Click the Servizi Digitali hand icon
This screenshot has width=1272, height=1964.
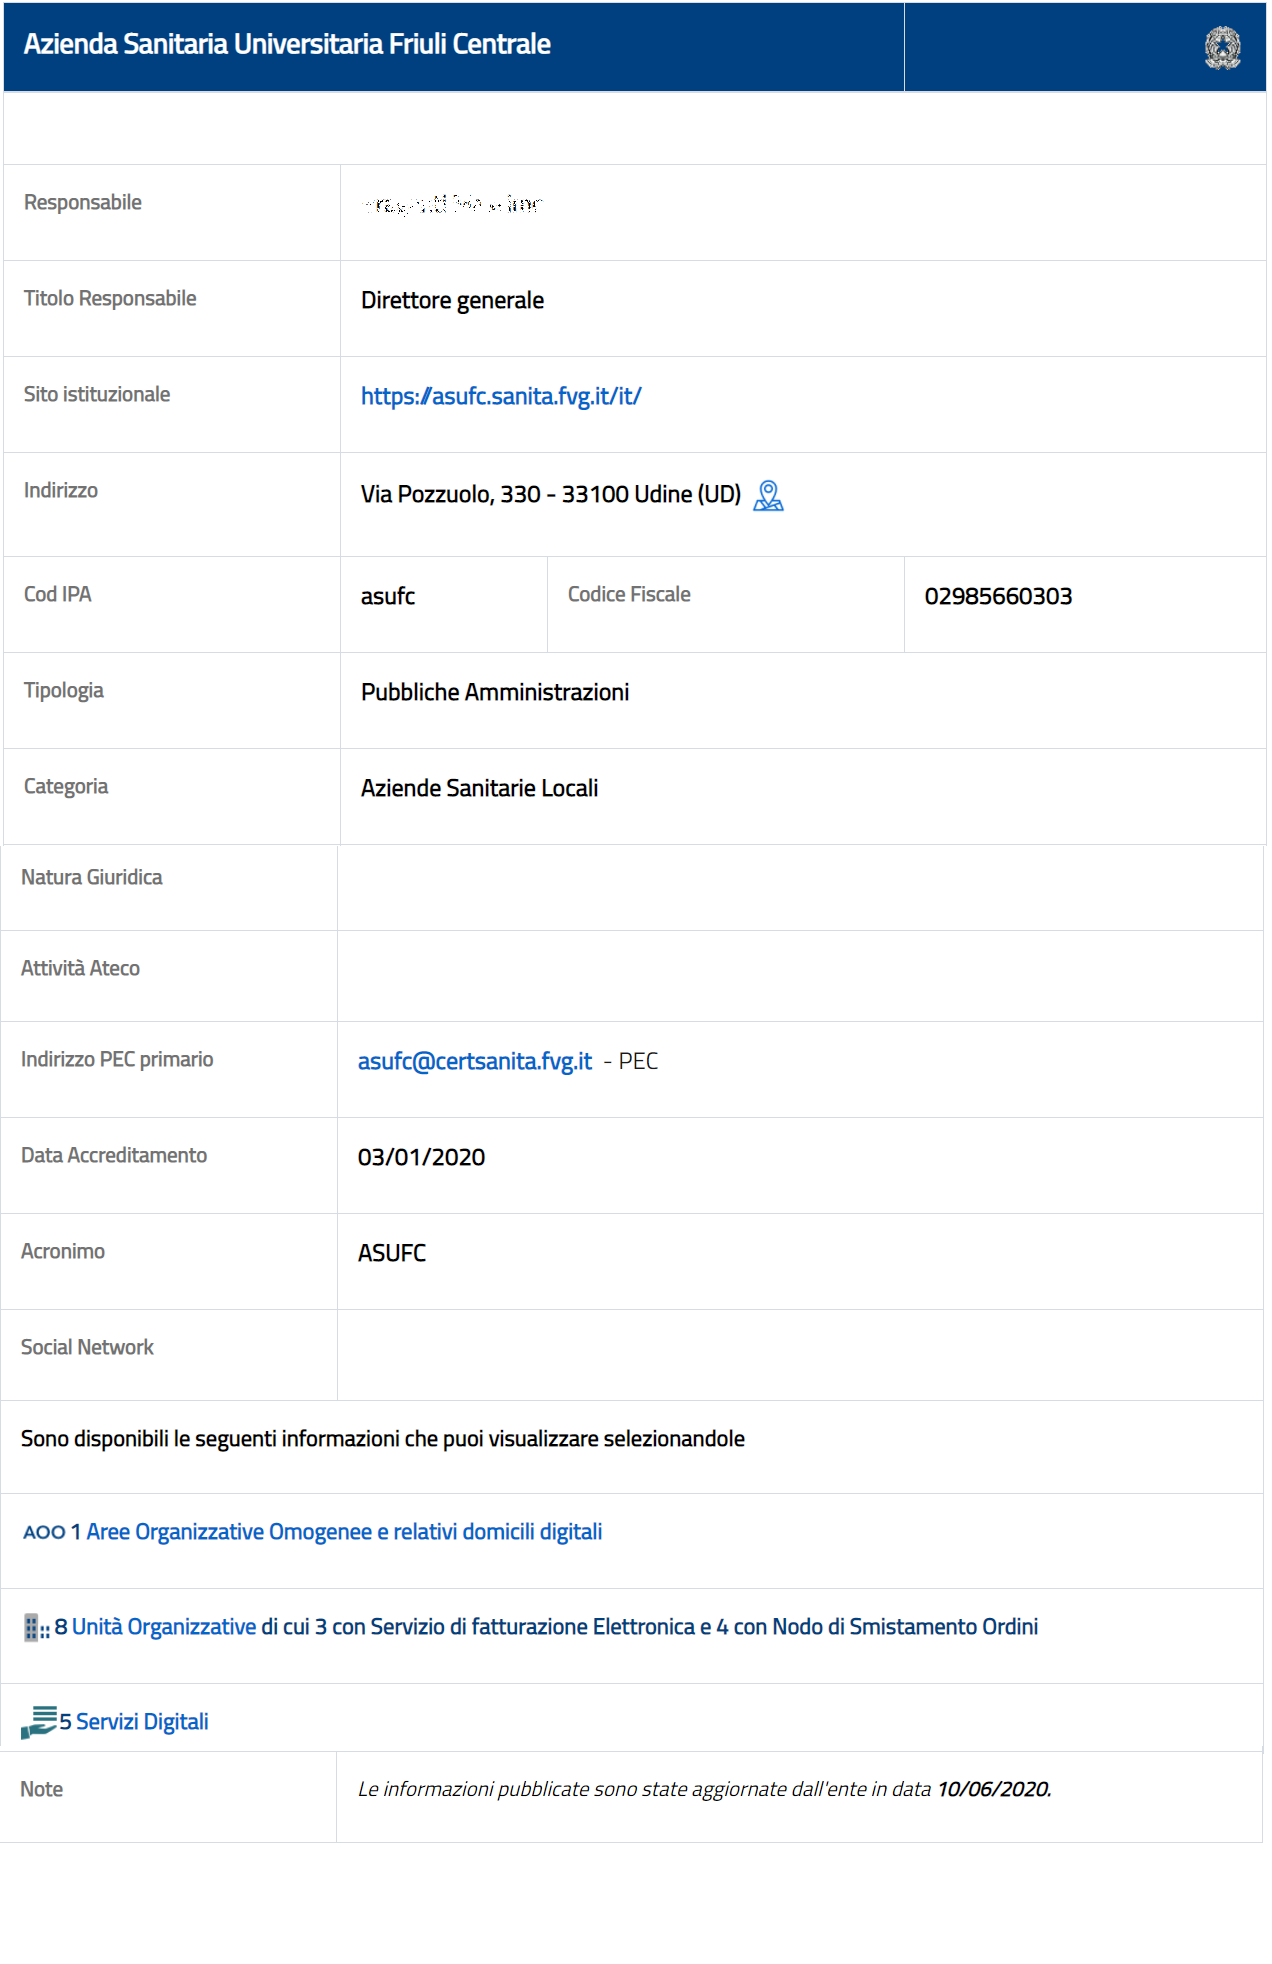tap(39, 1722)
